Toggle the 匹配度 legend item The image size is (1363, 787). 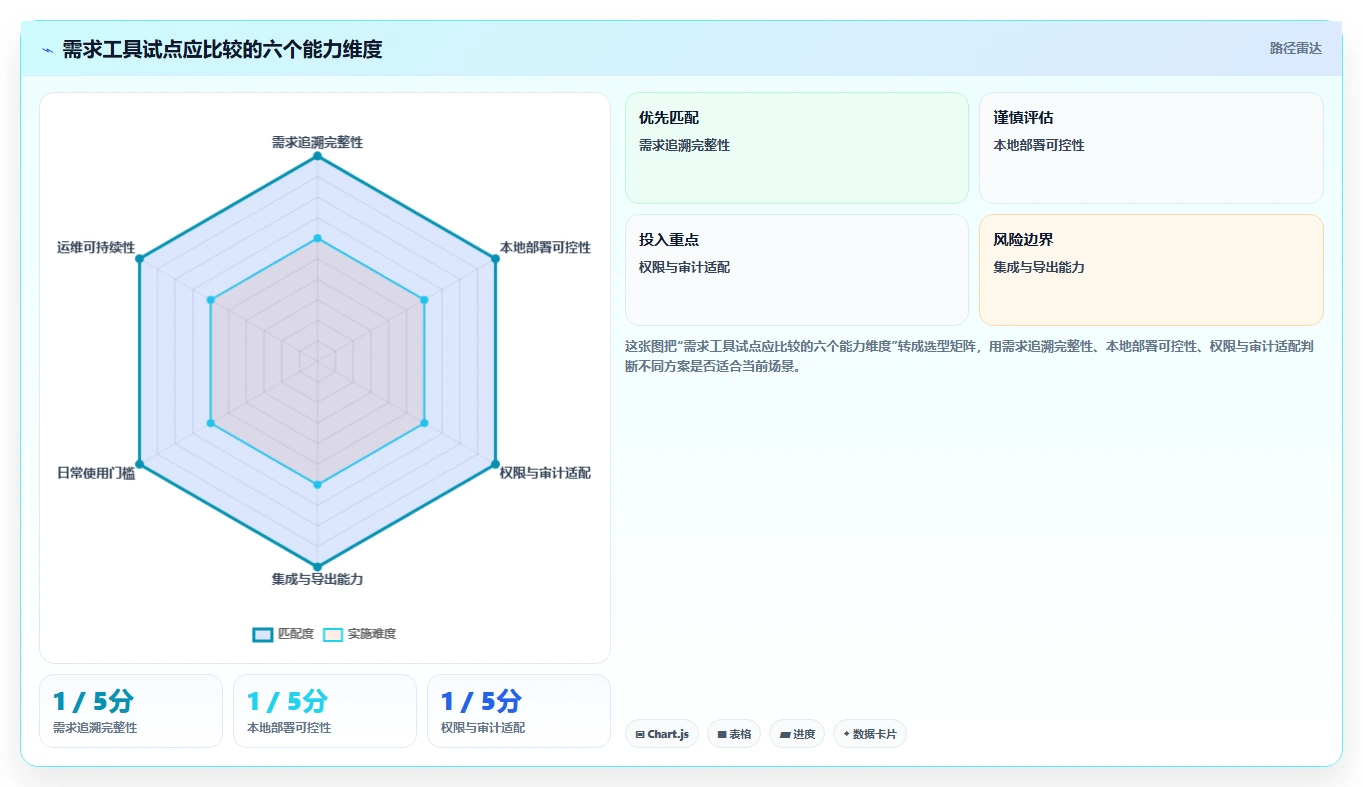pos(283,634)
